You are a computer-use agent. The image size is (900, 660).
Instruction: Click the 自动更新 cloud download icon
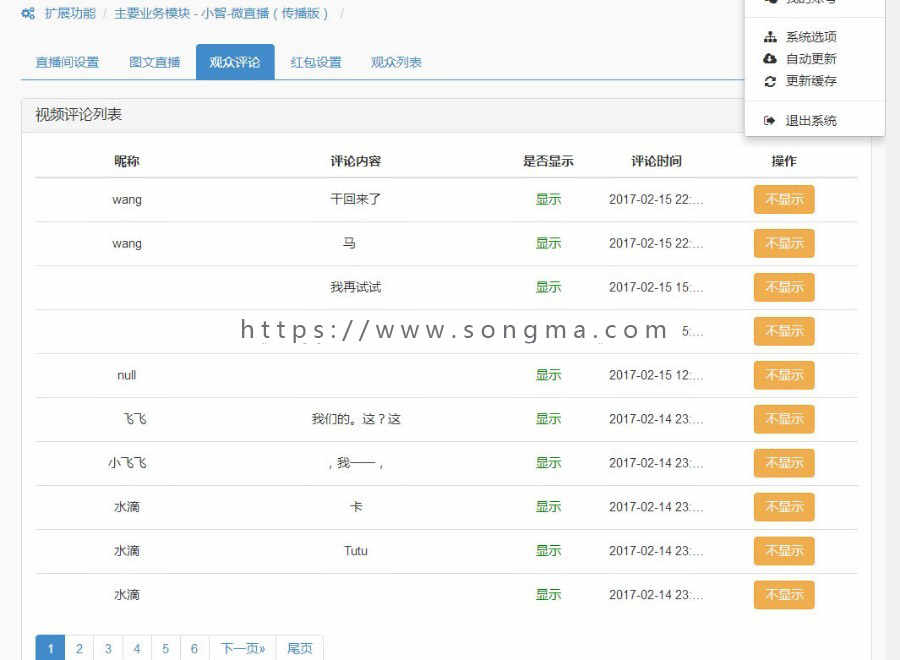click(x=770, y=59)
